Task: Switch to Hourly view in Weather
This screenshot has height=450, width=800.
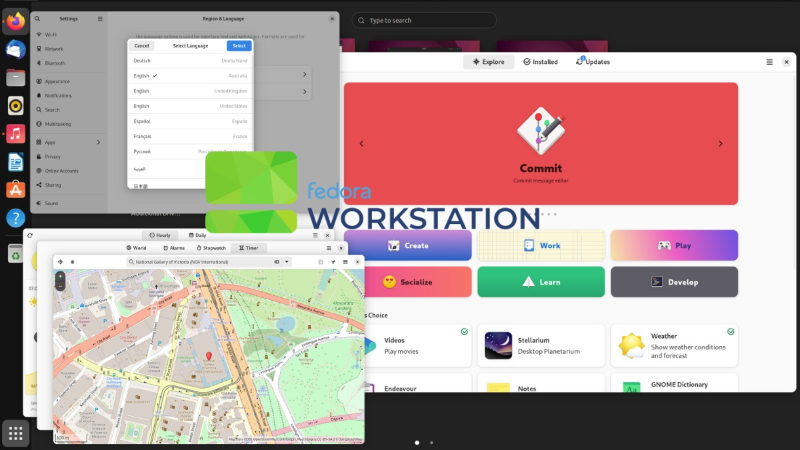Action: coord(160,235)
